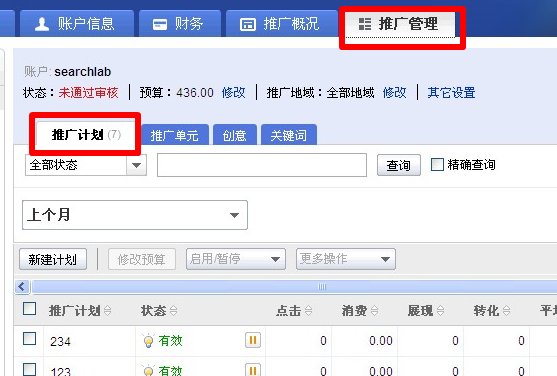This screenshot has width=557, height=376.
Task: Click the window icon on 推广概况
Action: (248, 25)
